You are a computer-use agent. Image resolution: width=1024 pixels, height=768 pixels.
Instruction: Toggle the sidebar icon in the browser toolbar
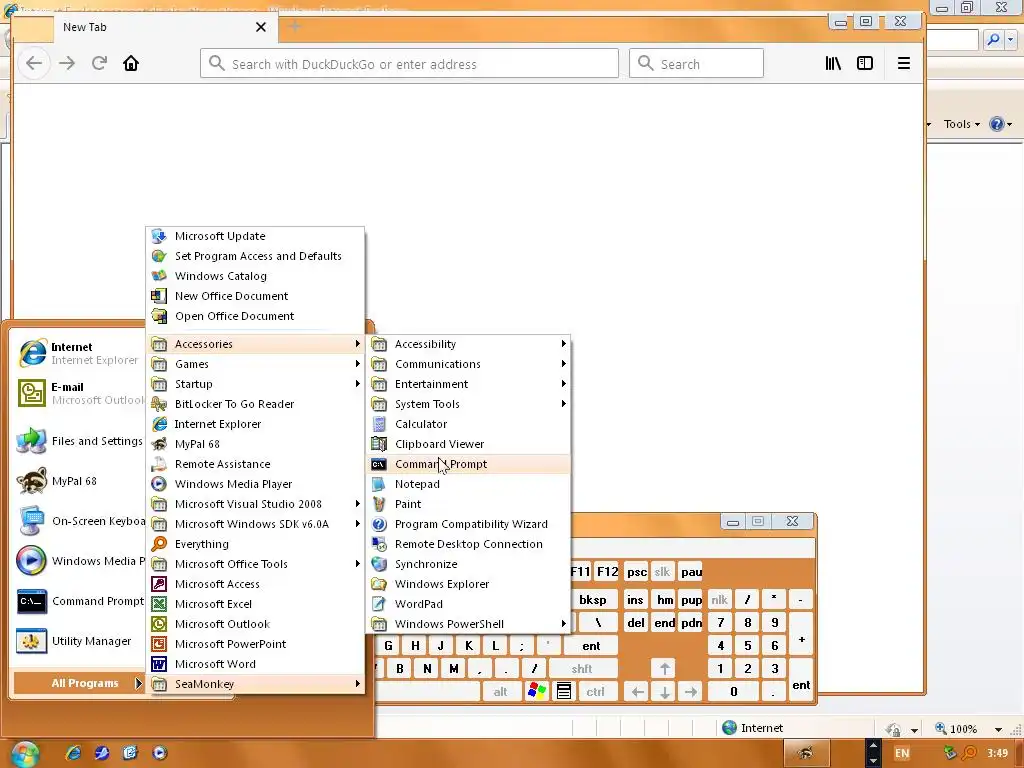pyautogui.click(x=865, y=63)
